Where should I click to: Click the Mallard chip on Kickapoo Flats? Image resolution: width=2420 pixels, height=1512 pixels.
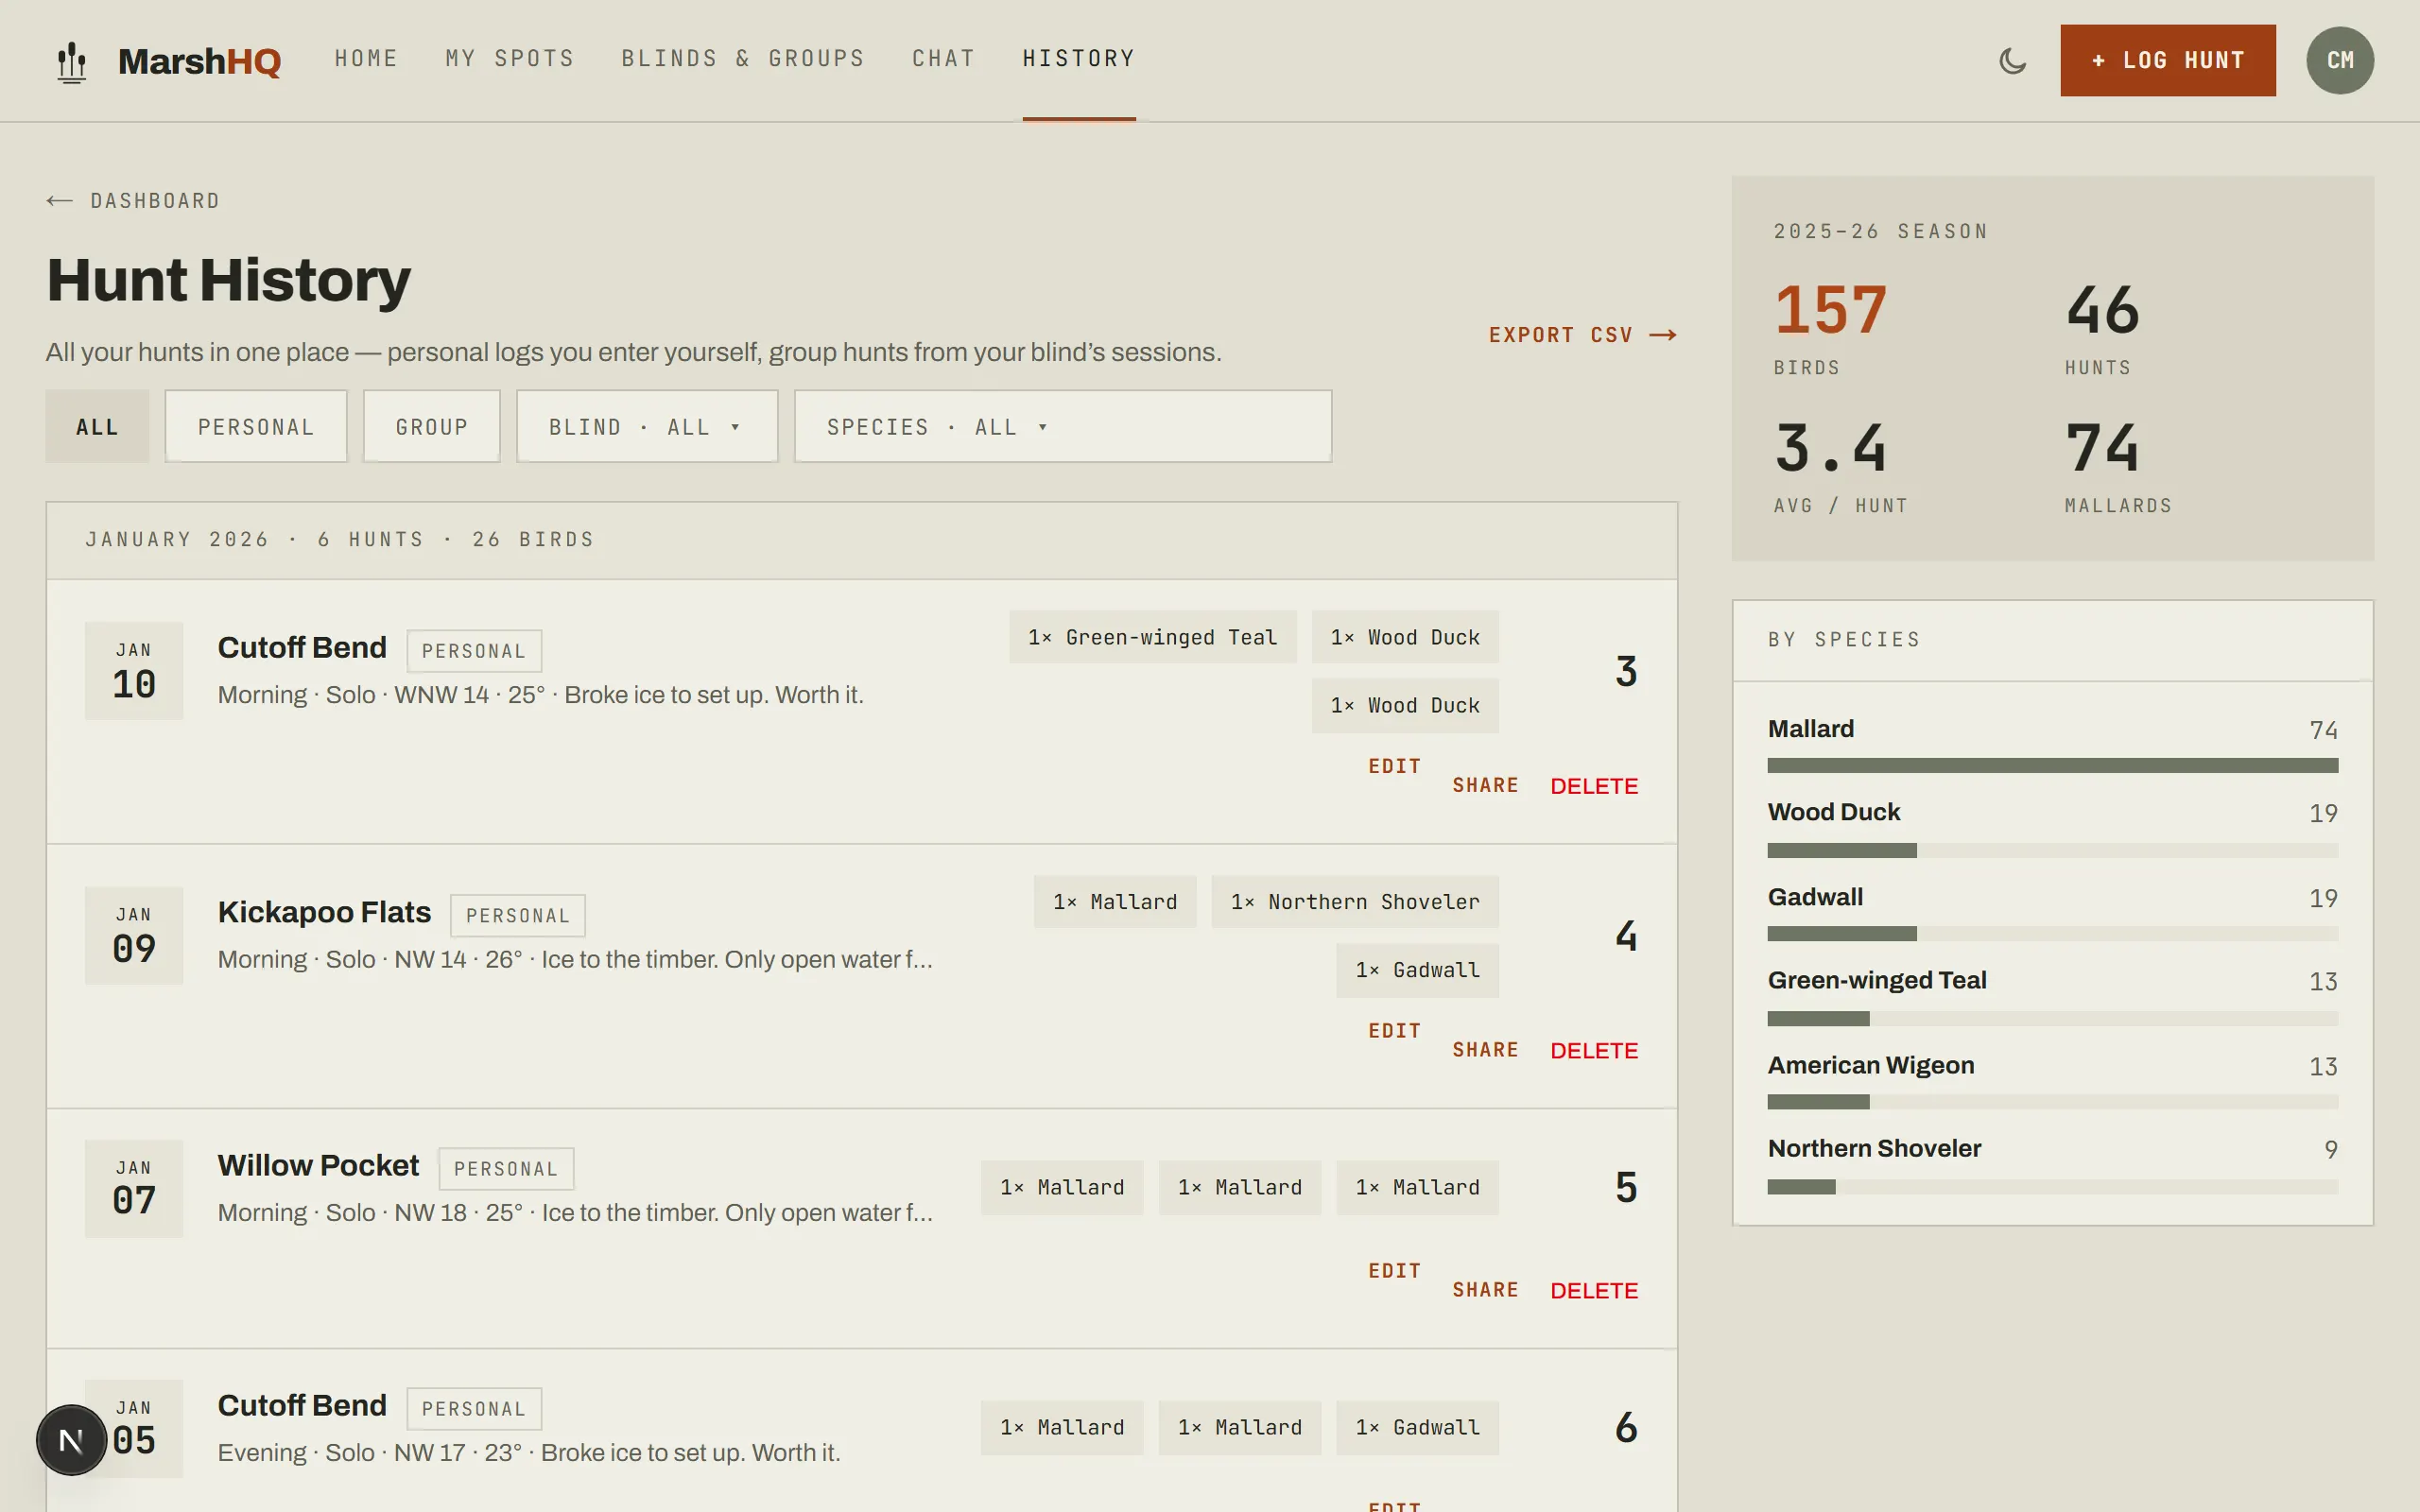pos(1114,901)
